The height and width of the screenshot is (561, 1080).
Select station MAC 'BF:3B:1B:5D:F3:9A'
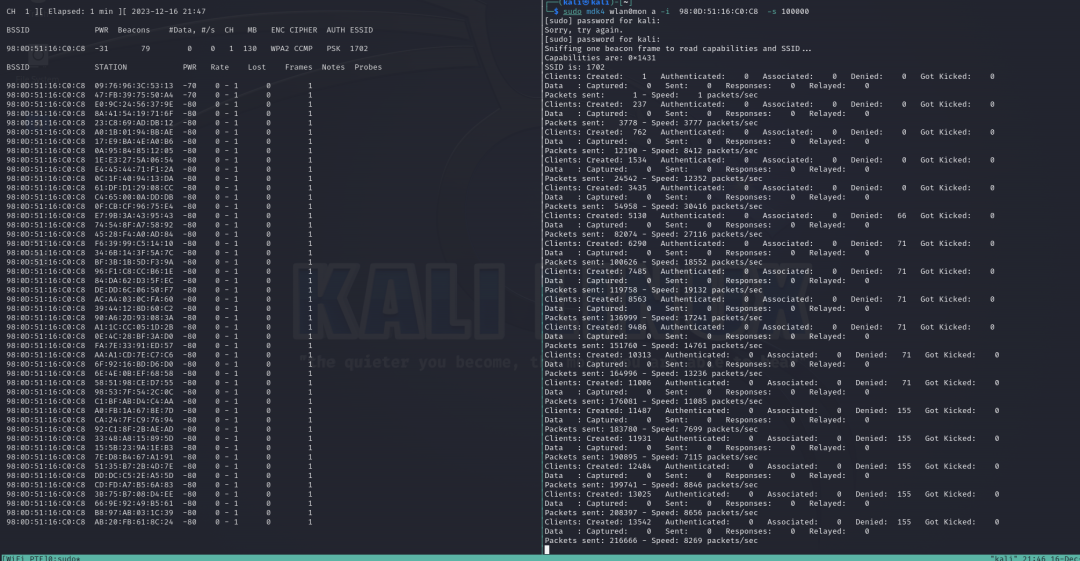[x=134, y=263]
